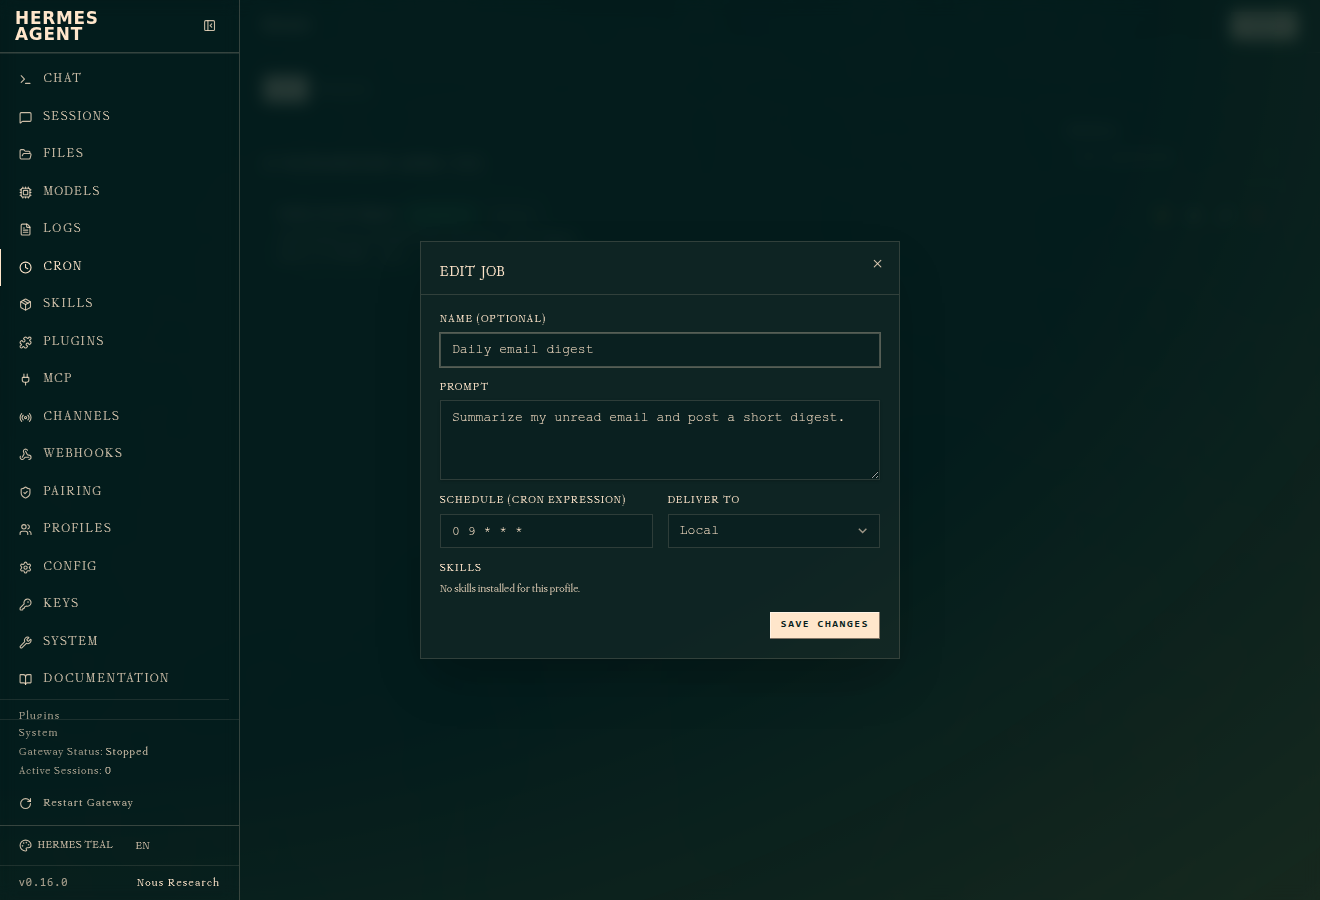Open Skills label in sidebar
Screen dimensions: 1320x900
click(x=68, y=303)
